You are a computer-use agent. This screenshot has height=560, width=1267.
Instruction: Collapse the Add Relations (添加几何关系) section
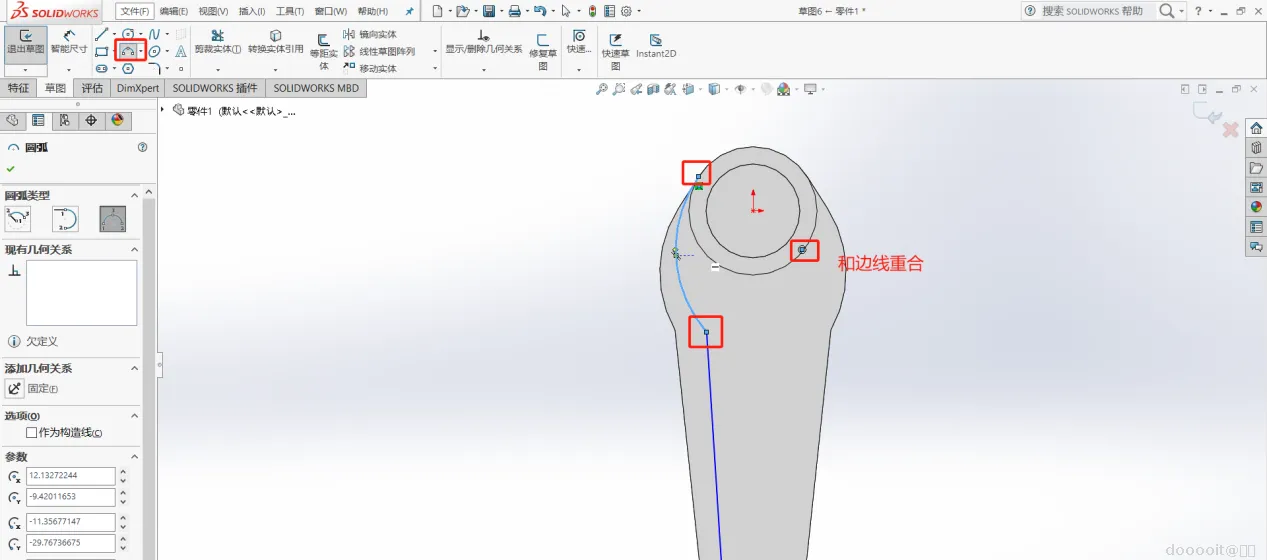coord(135,368)
